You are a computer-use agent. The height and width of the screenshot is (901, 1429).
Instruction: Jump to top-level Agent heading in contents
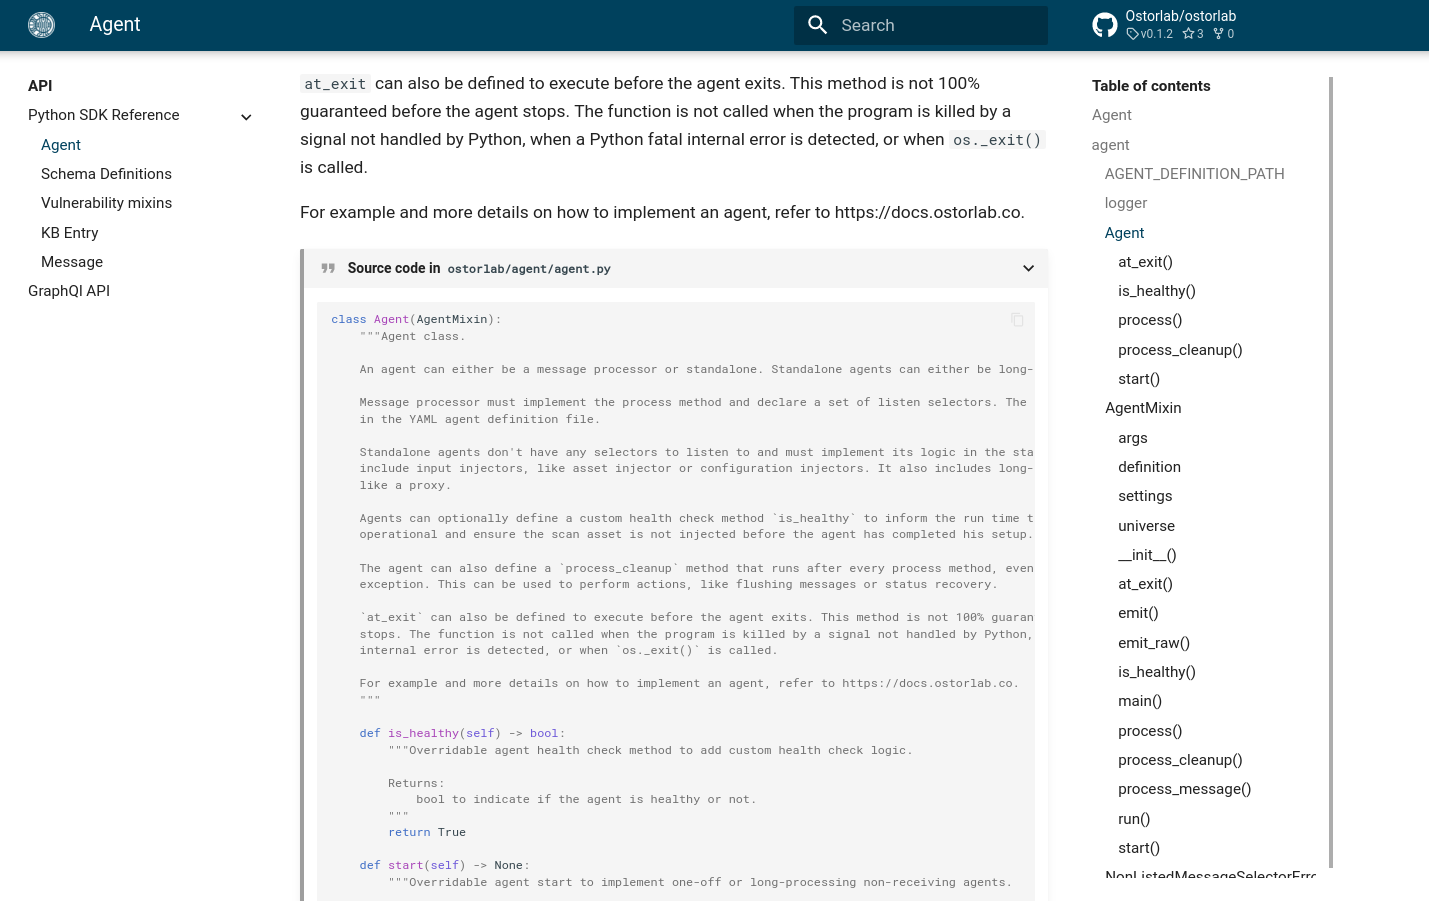point(1112,115)
